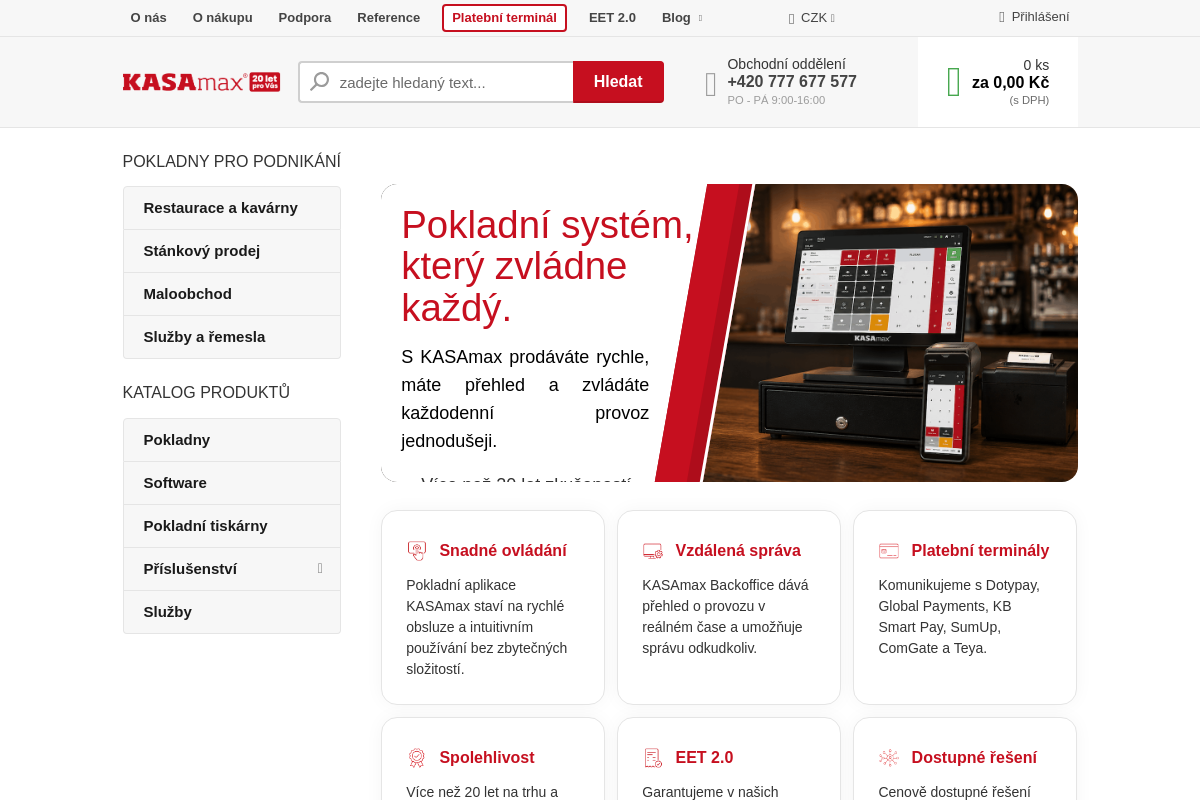The height and width of the screenshot is (800, 1200).
Task: Click the Spolehlivost award icon
Action: 417,758
